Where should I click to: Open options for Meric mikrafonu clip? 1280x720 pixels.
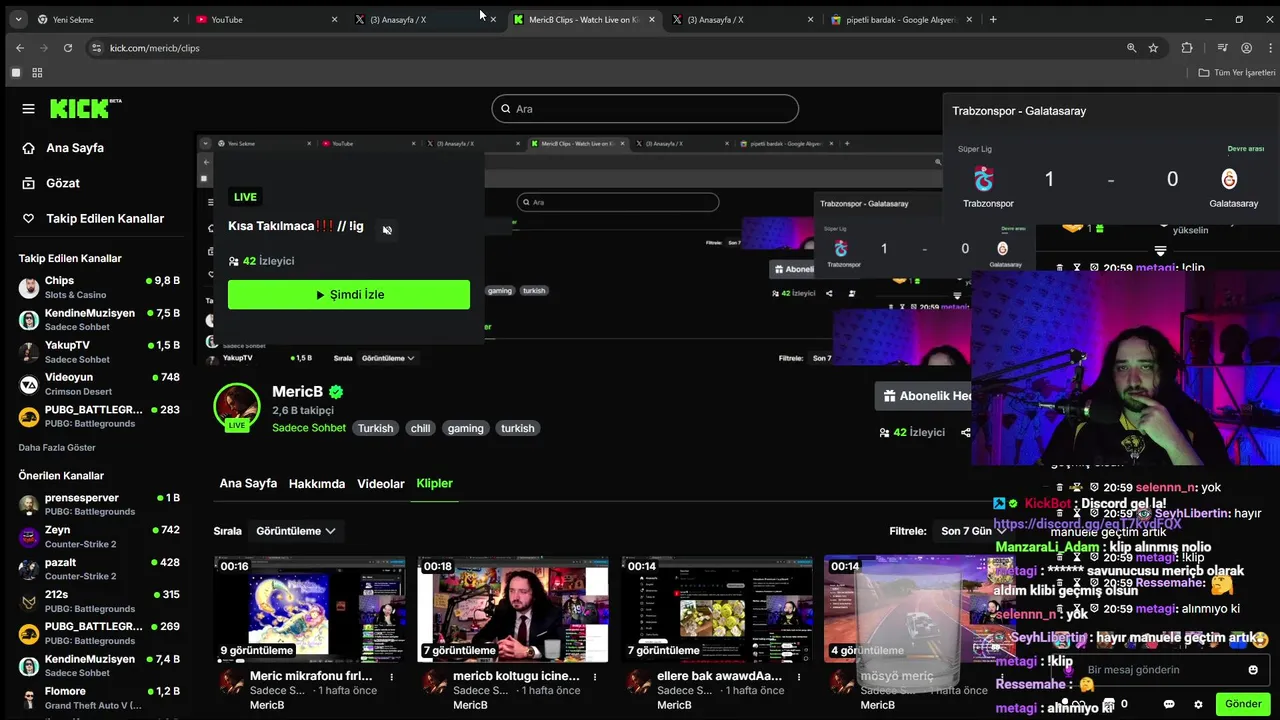click(392, 677)
